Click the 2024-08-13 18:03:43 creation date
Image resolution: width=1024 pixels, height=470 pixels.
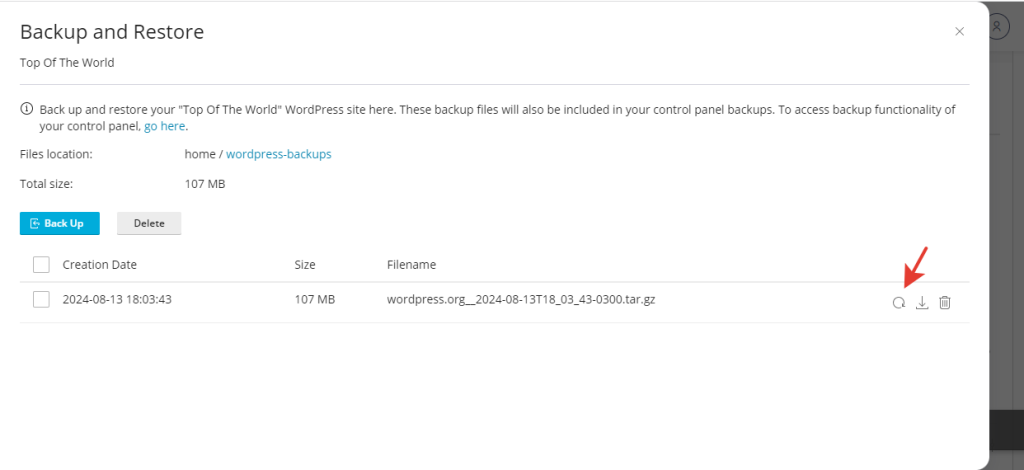(117, 299)
